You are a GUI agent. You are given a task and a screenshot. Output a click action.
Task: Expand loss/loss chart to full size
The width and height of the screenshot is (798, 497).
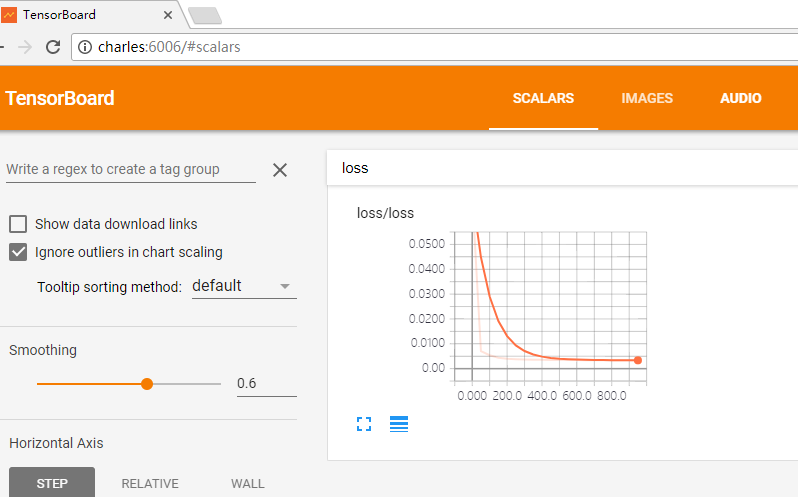[x=364, y=424]
